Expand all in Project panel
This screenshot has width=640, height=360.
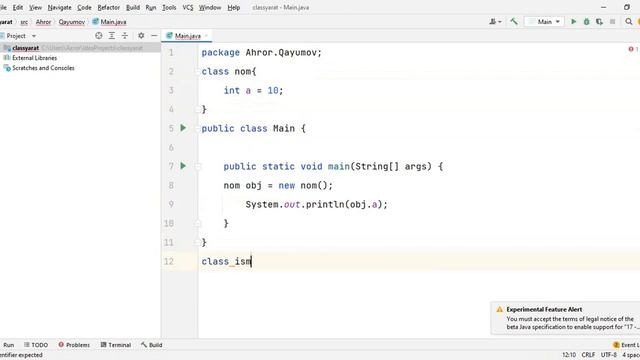112,36
